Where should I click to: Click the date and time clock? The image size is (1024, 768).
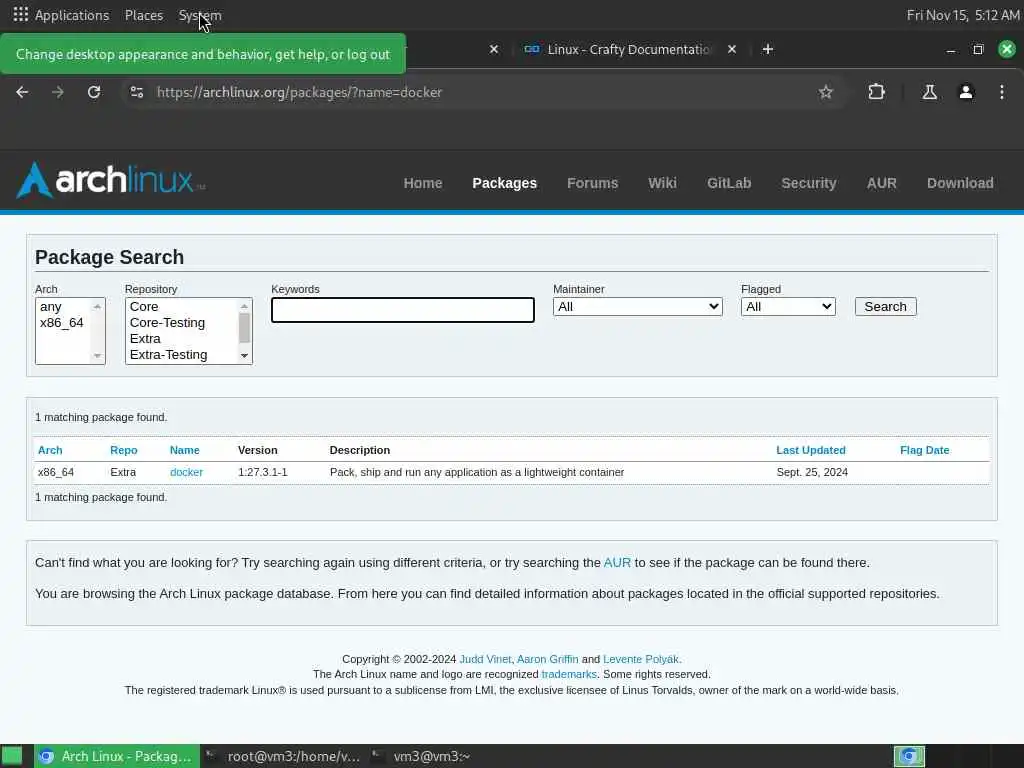point(963,15)
